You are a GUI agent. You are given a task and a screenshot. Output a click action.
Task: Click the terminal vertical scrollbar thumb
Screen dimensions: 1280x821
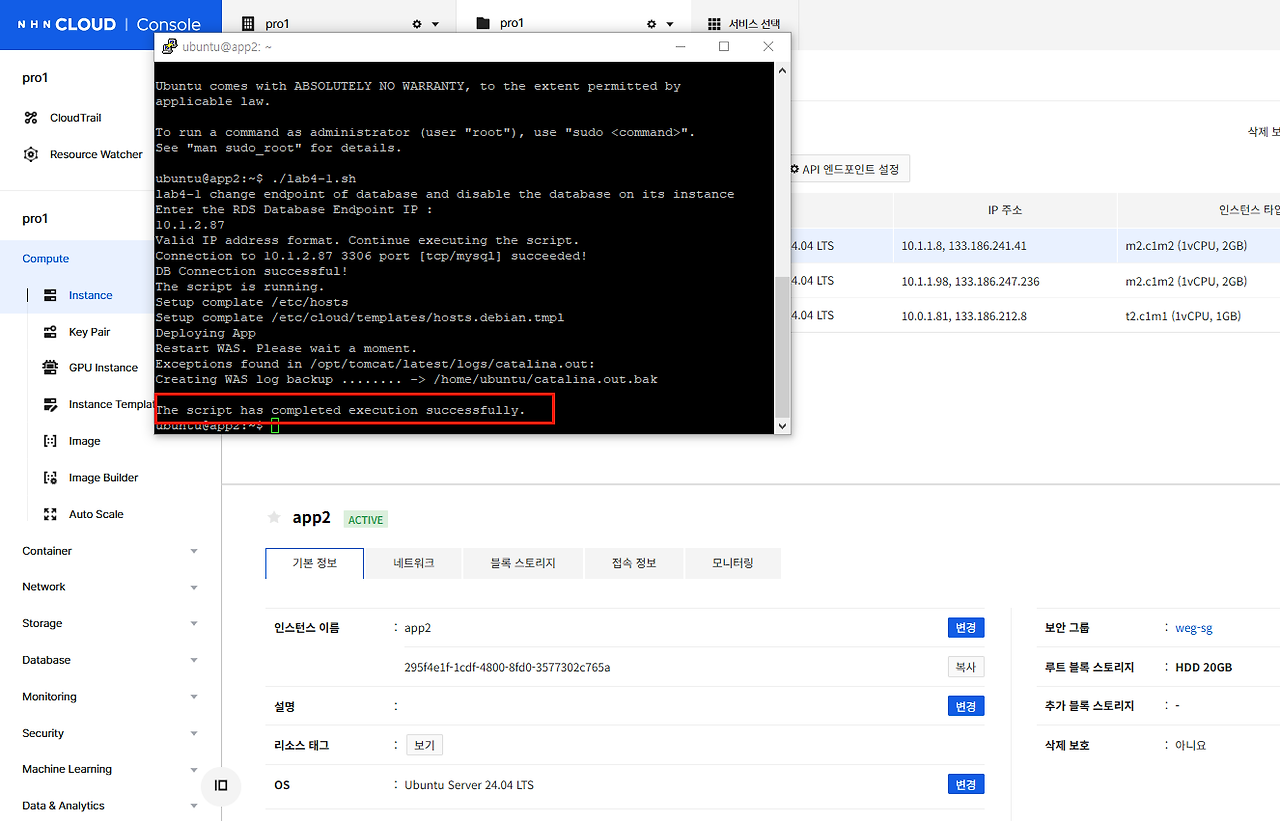pos(782,345)
